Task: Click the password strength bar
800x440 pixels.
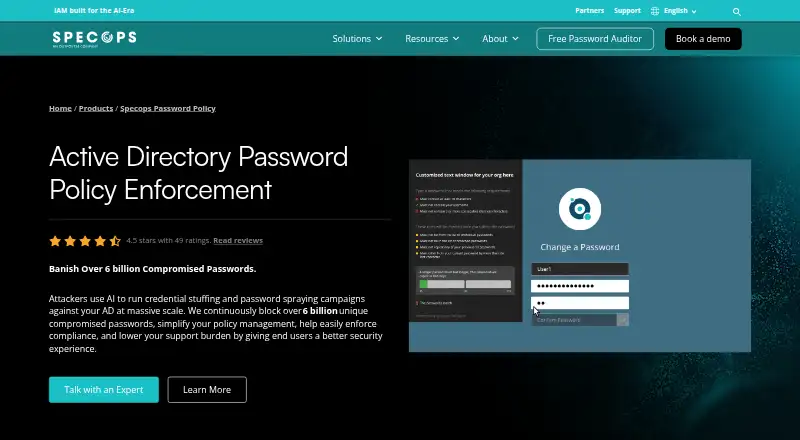Action: point(465,284)
